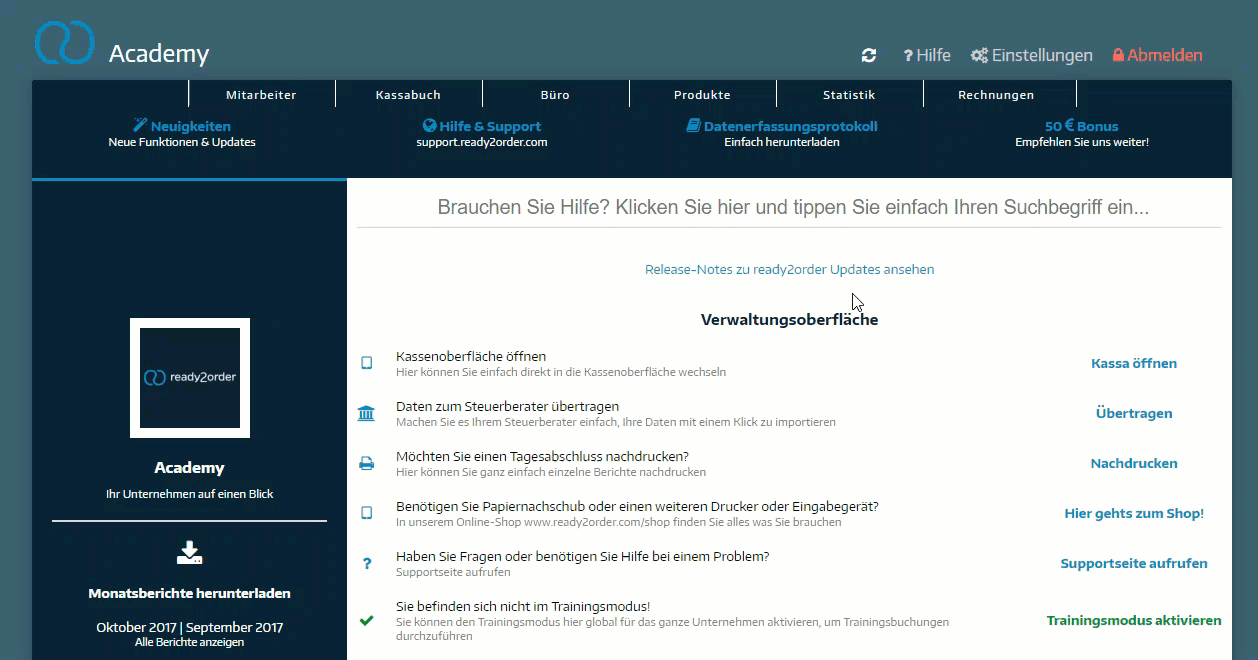Click Nachdrucken
Viewport: 1258px width, 660px height.
1134,463
